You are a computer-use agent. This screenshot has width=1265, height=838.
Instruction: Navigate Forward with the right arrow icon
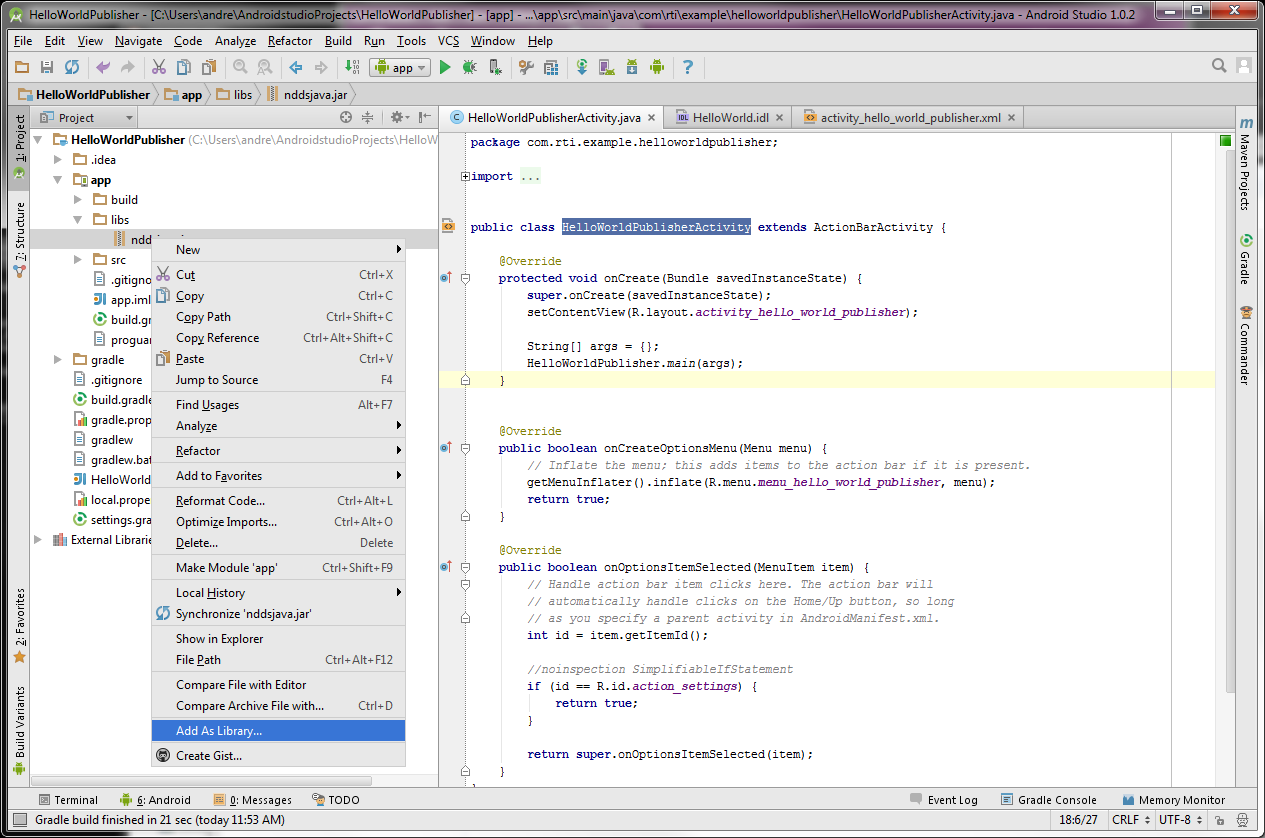[321, 67]
